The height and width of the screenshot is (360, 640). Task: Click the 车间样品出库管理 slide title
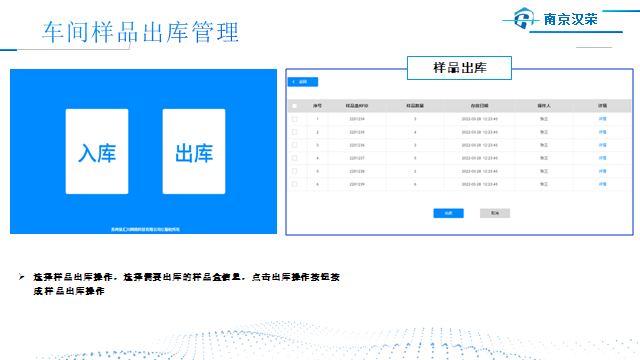point(140,32)
